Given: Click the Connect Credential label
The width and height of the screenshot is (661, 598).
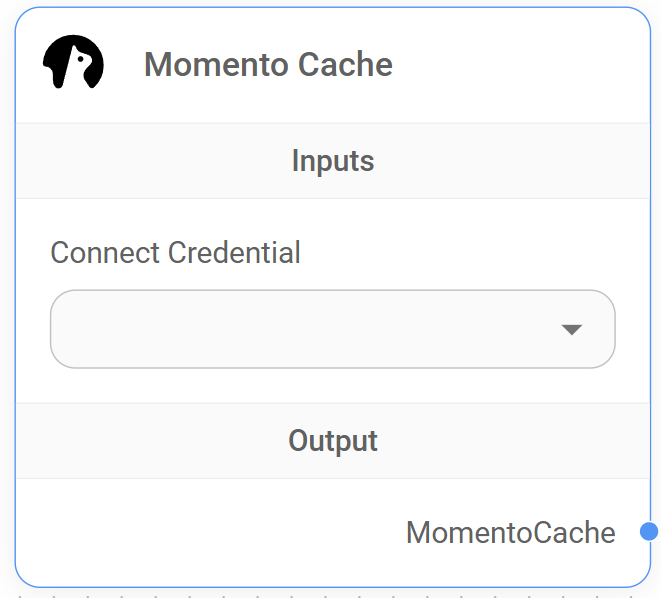Looking at the screenshot, I should [x=175, y=252].
